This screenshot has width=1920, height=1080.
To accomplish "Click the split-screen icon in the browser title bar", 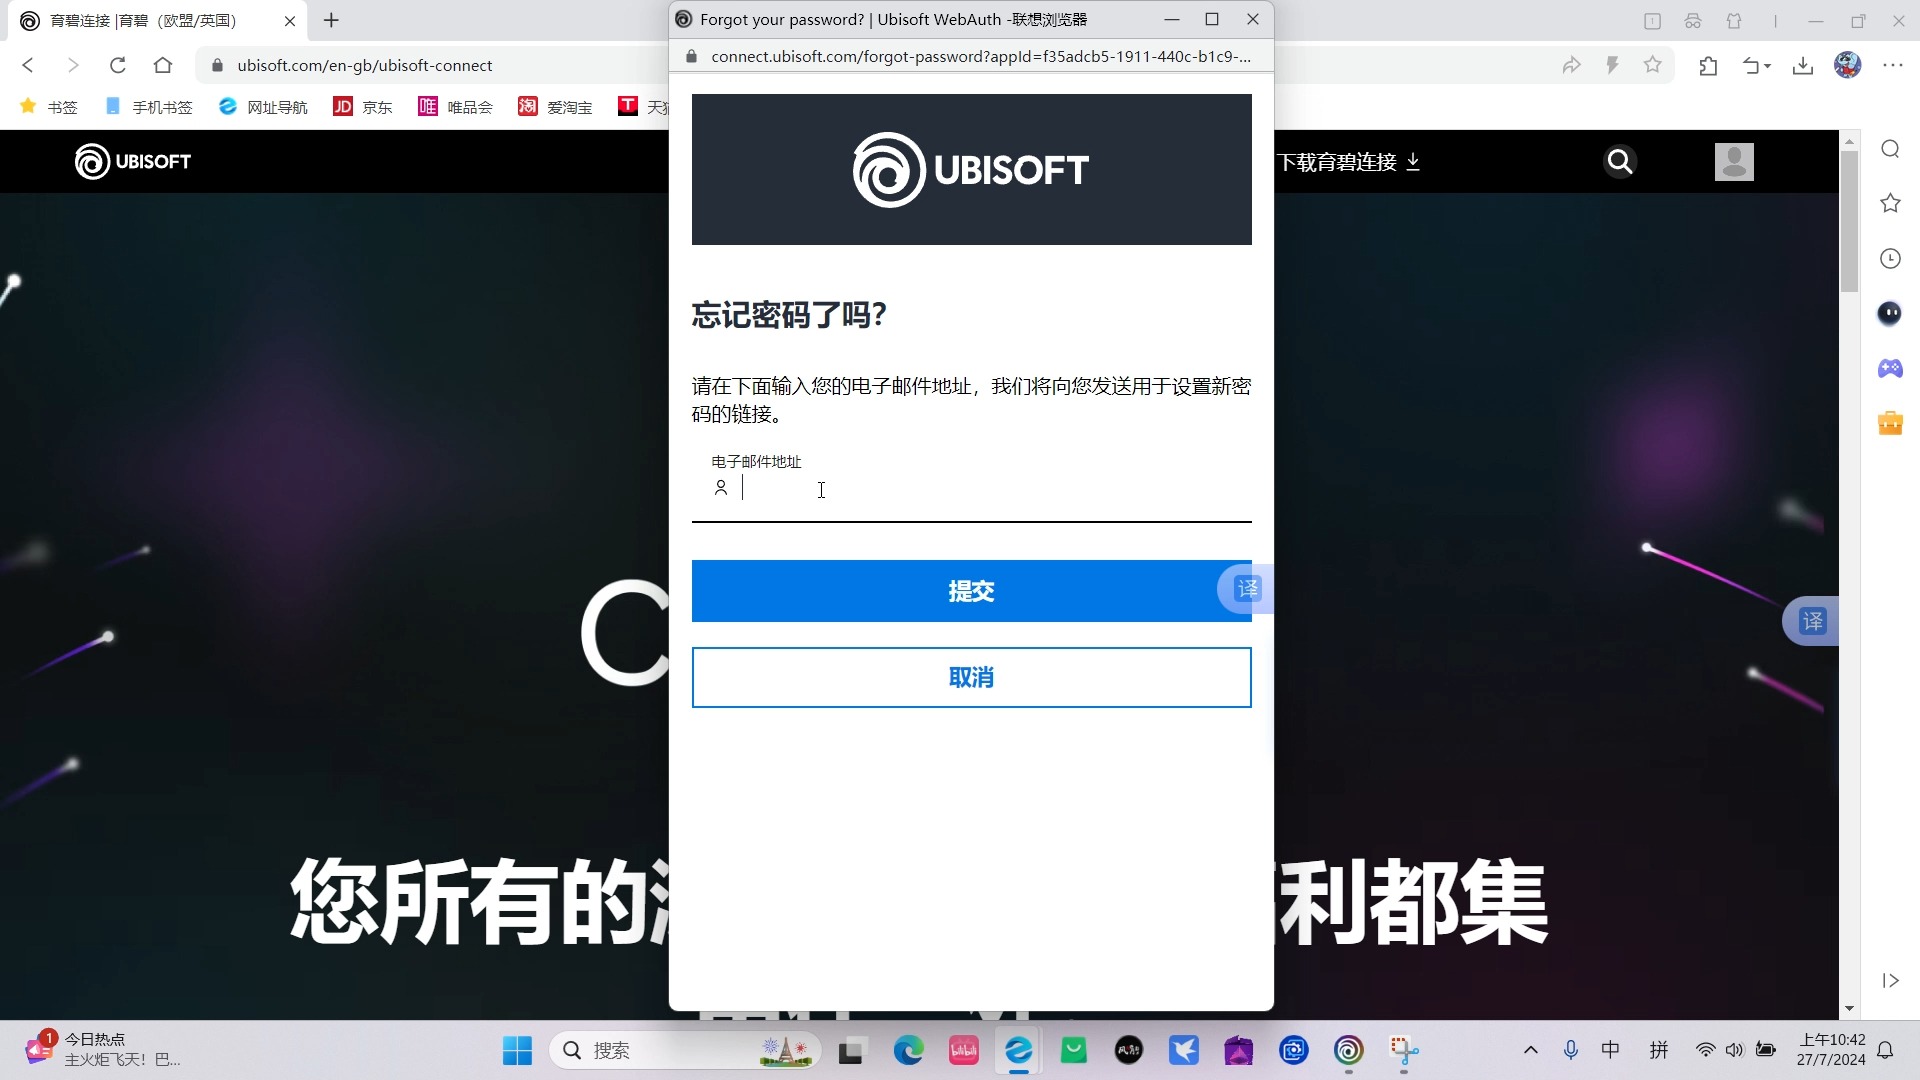I will pyautogui.click(x=1652, y=20).
